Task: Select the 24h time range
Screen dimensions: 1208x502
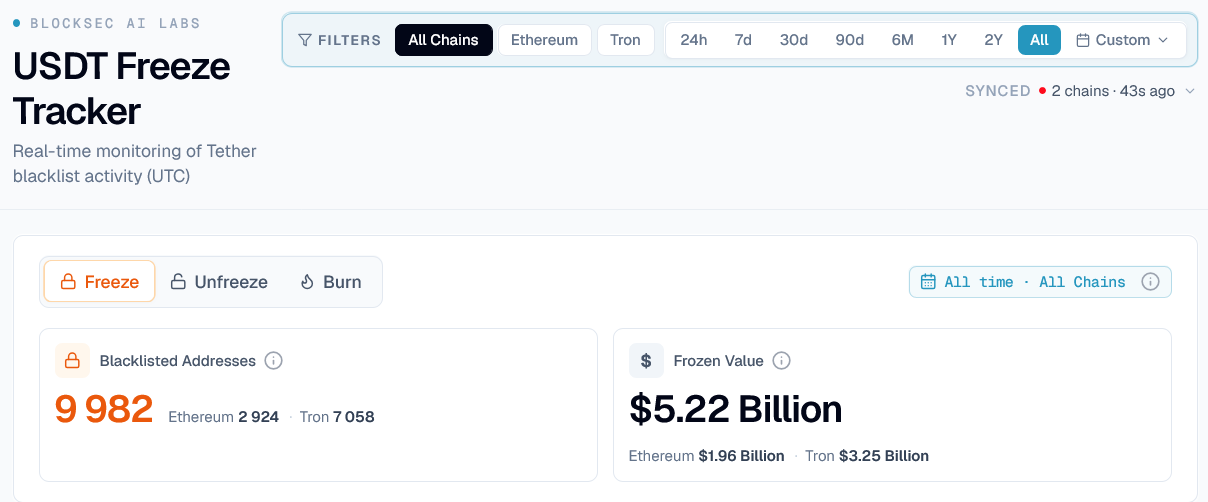Action: point(693,40)
